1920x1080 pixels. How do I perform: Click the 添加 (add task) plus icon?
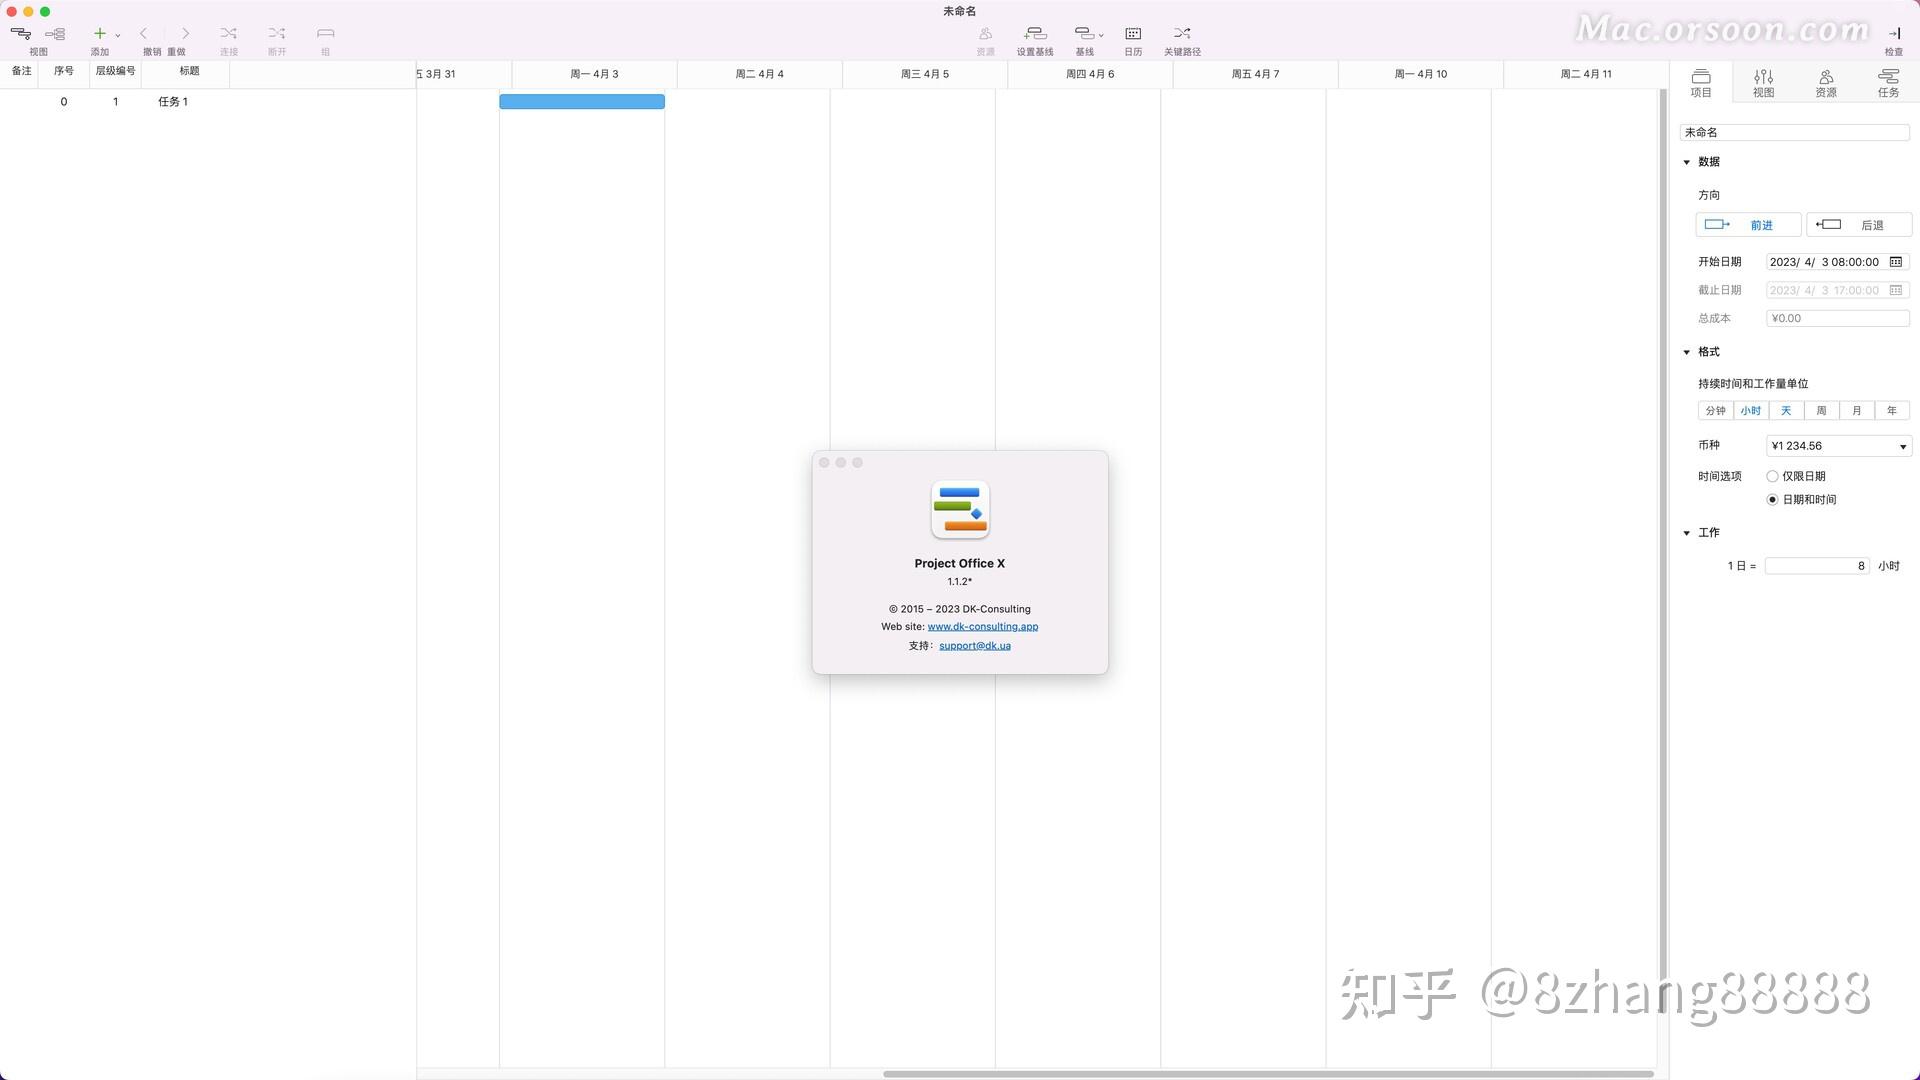(x=99, y=33)
